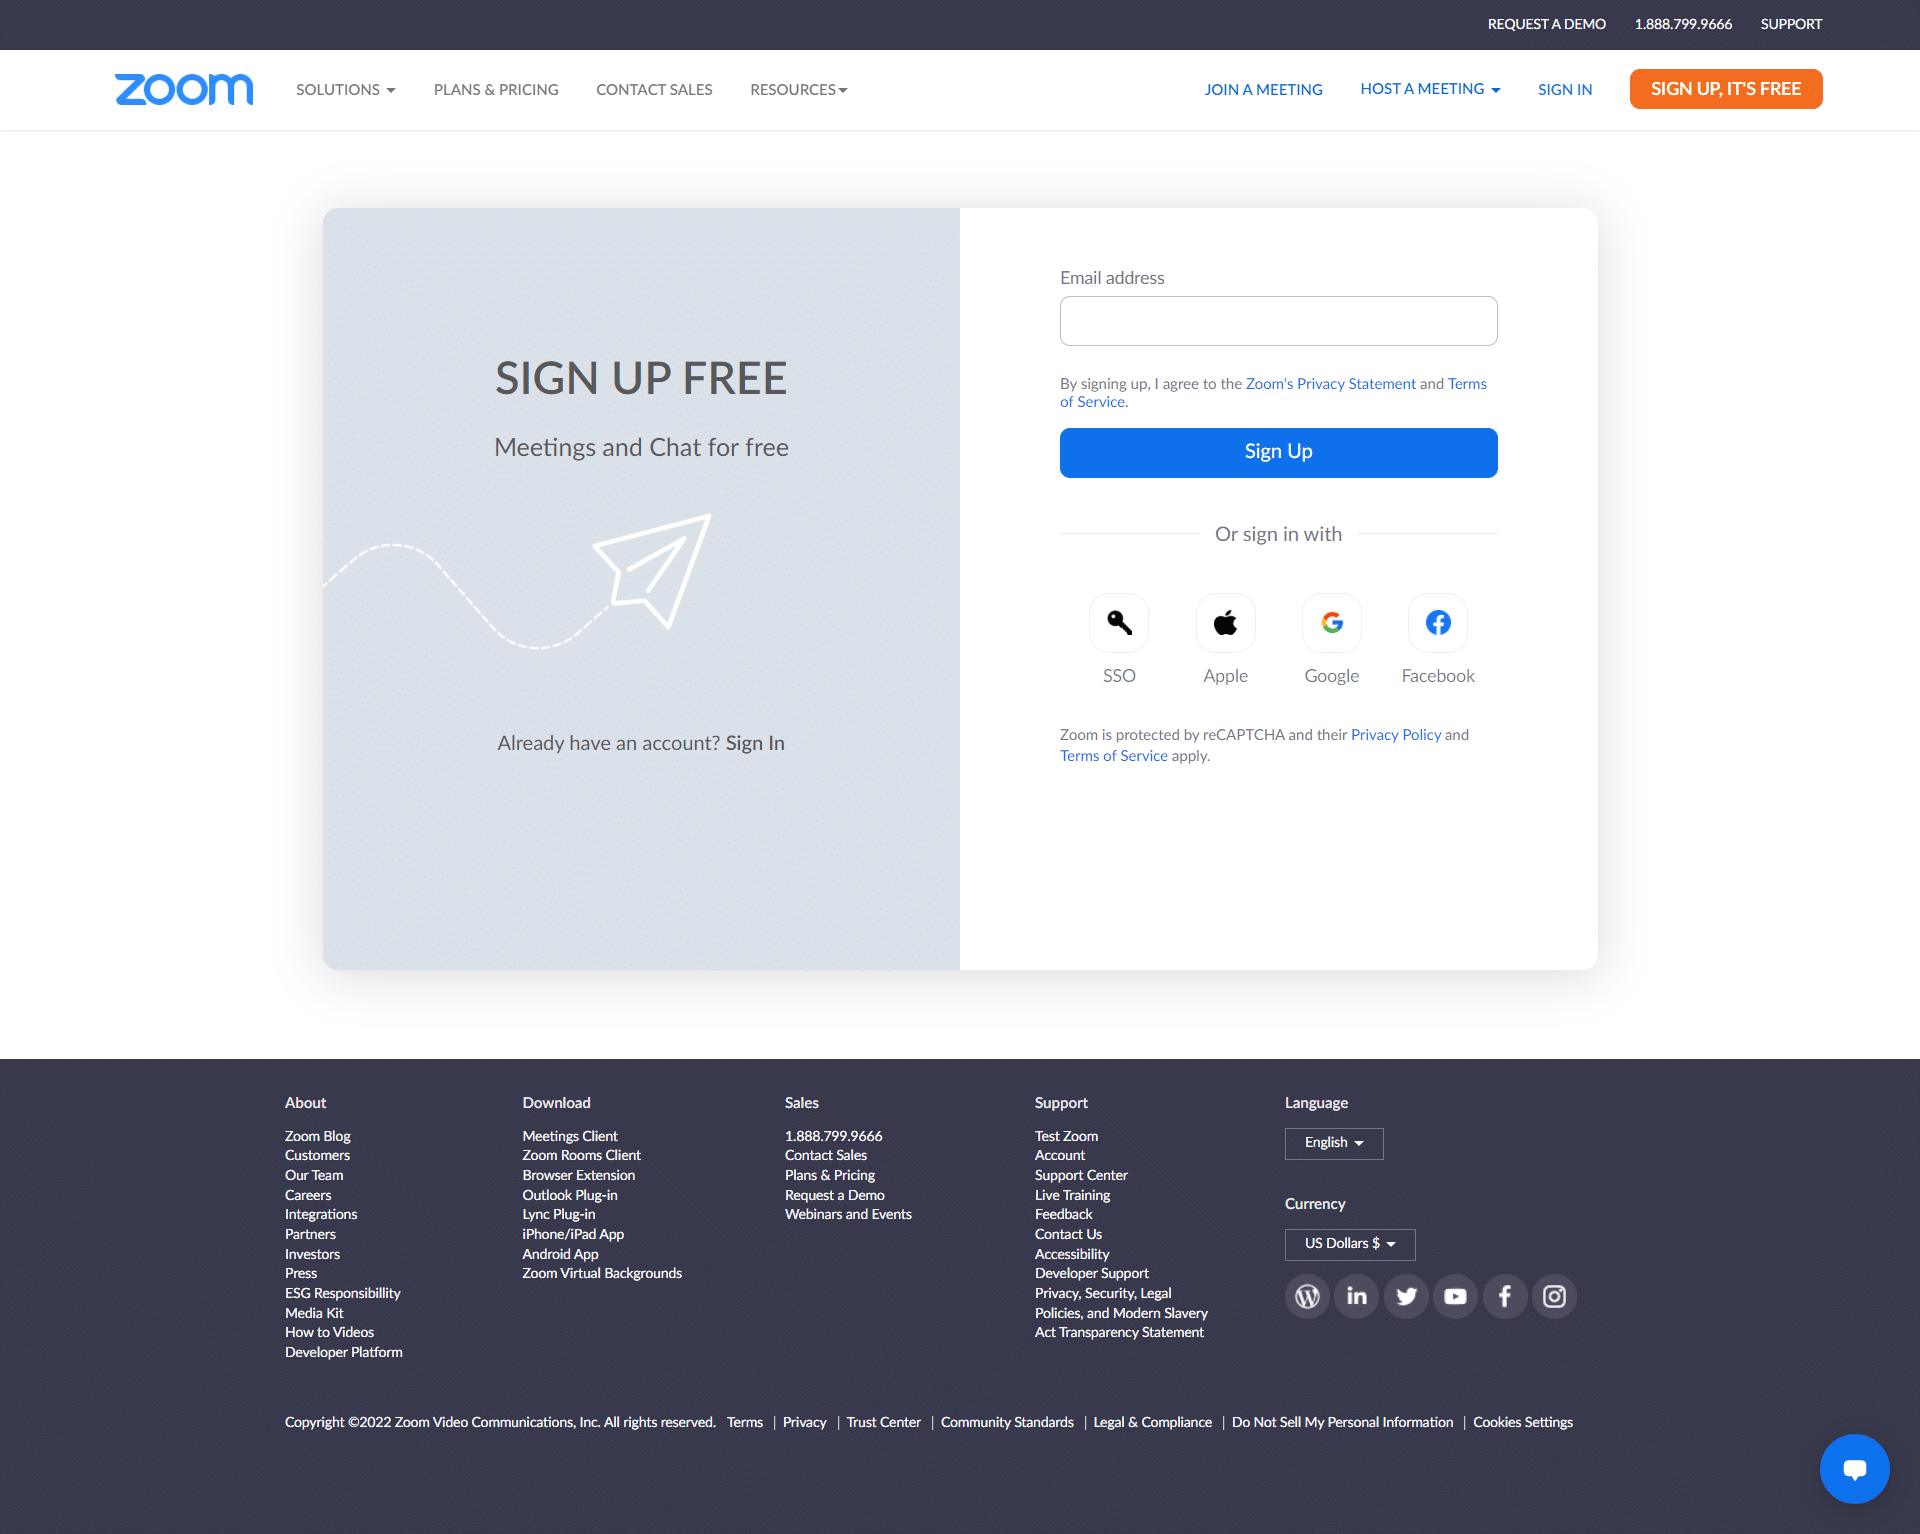Open Zoom Rooms Client download link
Viewport: 1920px width, 1534px height.
581,1155
